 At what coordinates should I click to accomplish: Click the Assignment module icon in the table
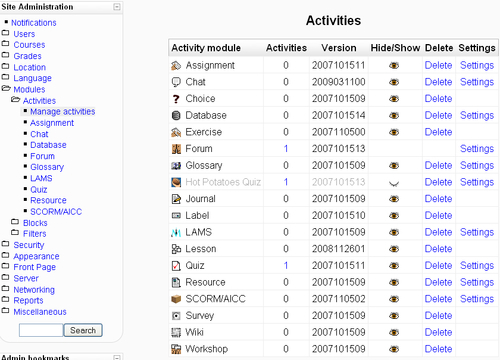176,66
